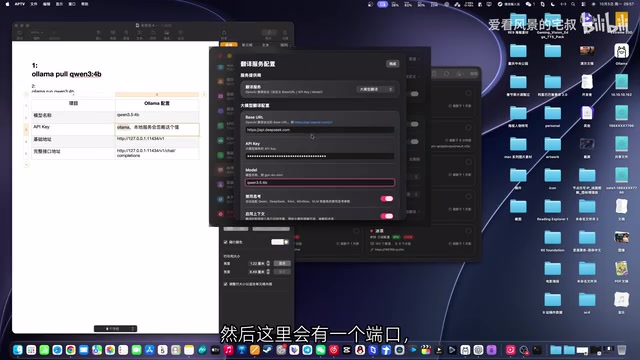The width and height of the screenshot is (640, 360).
Task: Toggle the 隔行颜色 checkbox
Action: [226, 242]
